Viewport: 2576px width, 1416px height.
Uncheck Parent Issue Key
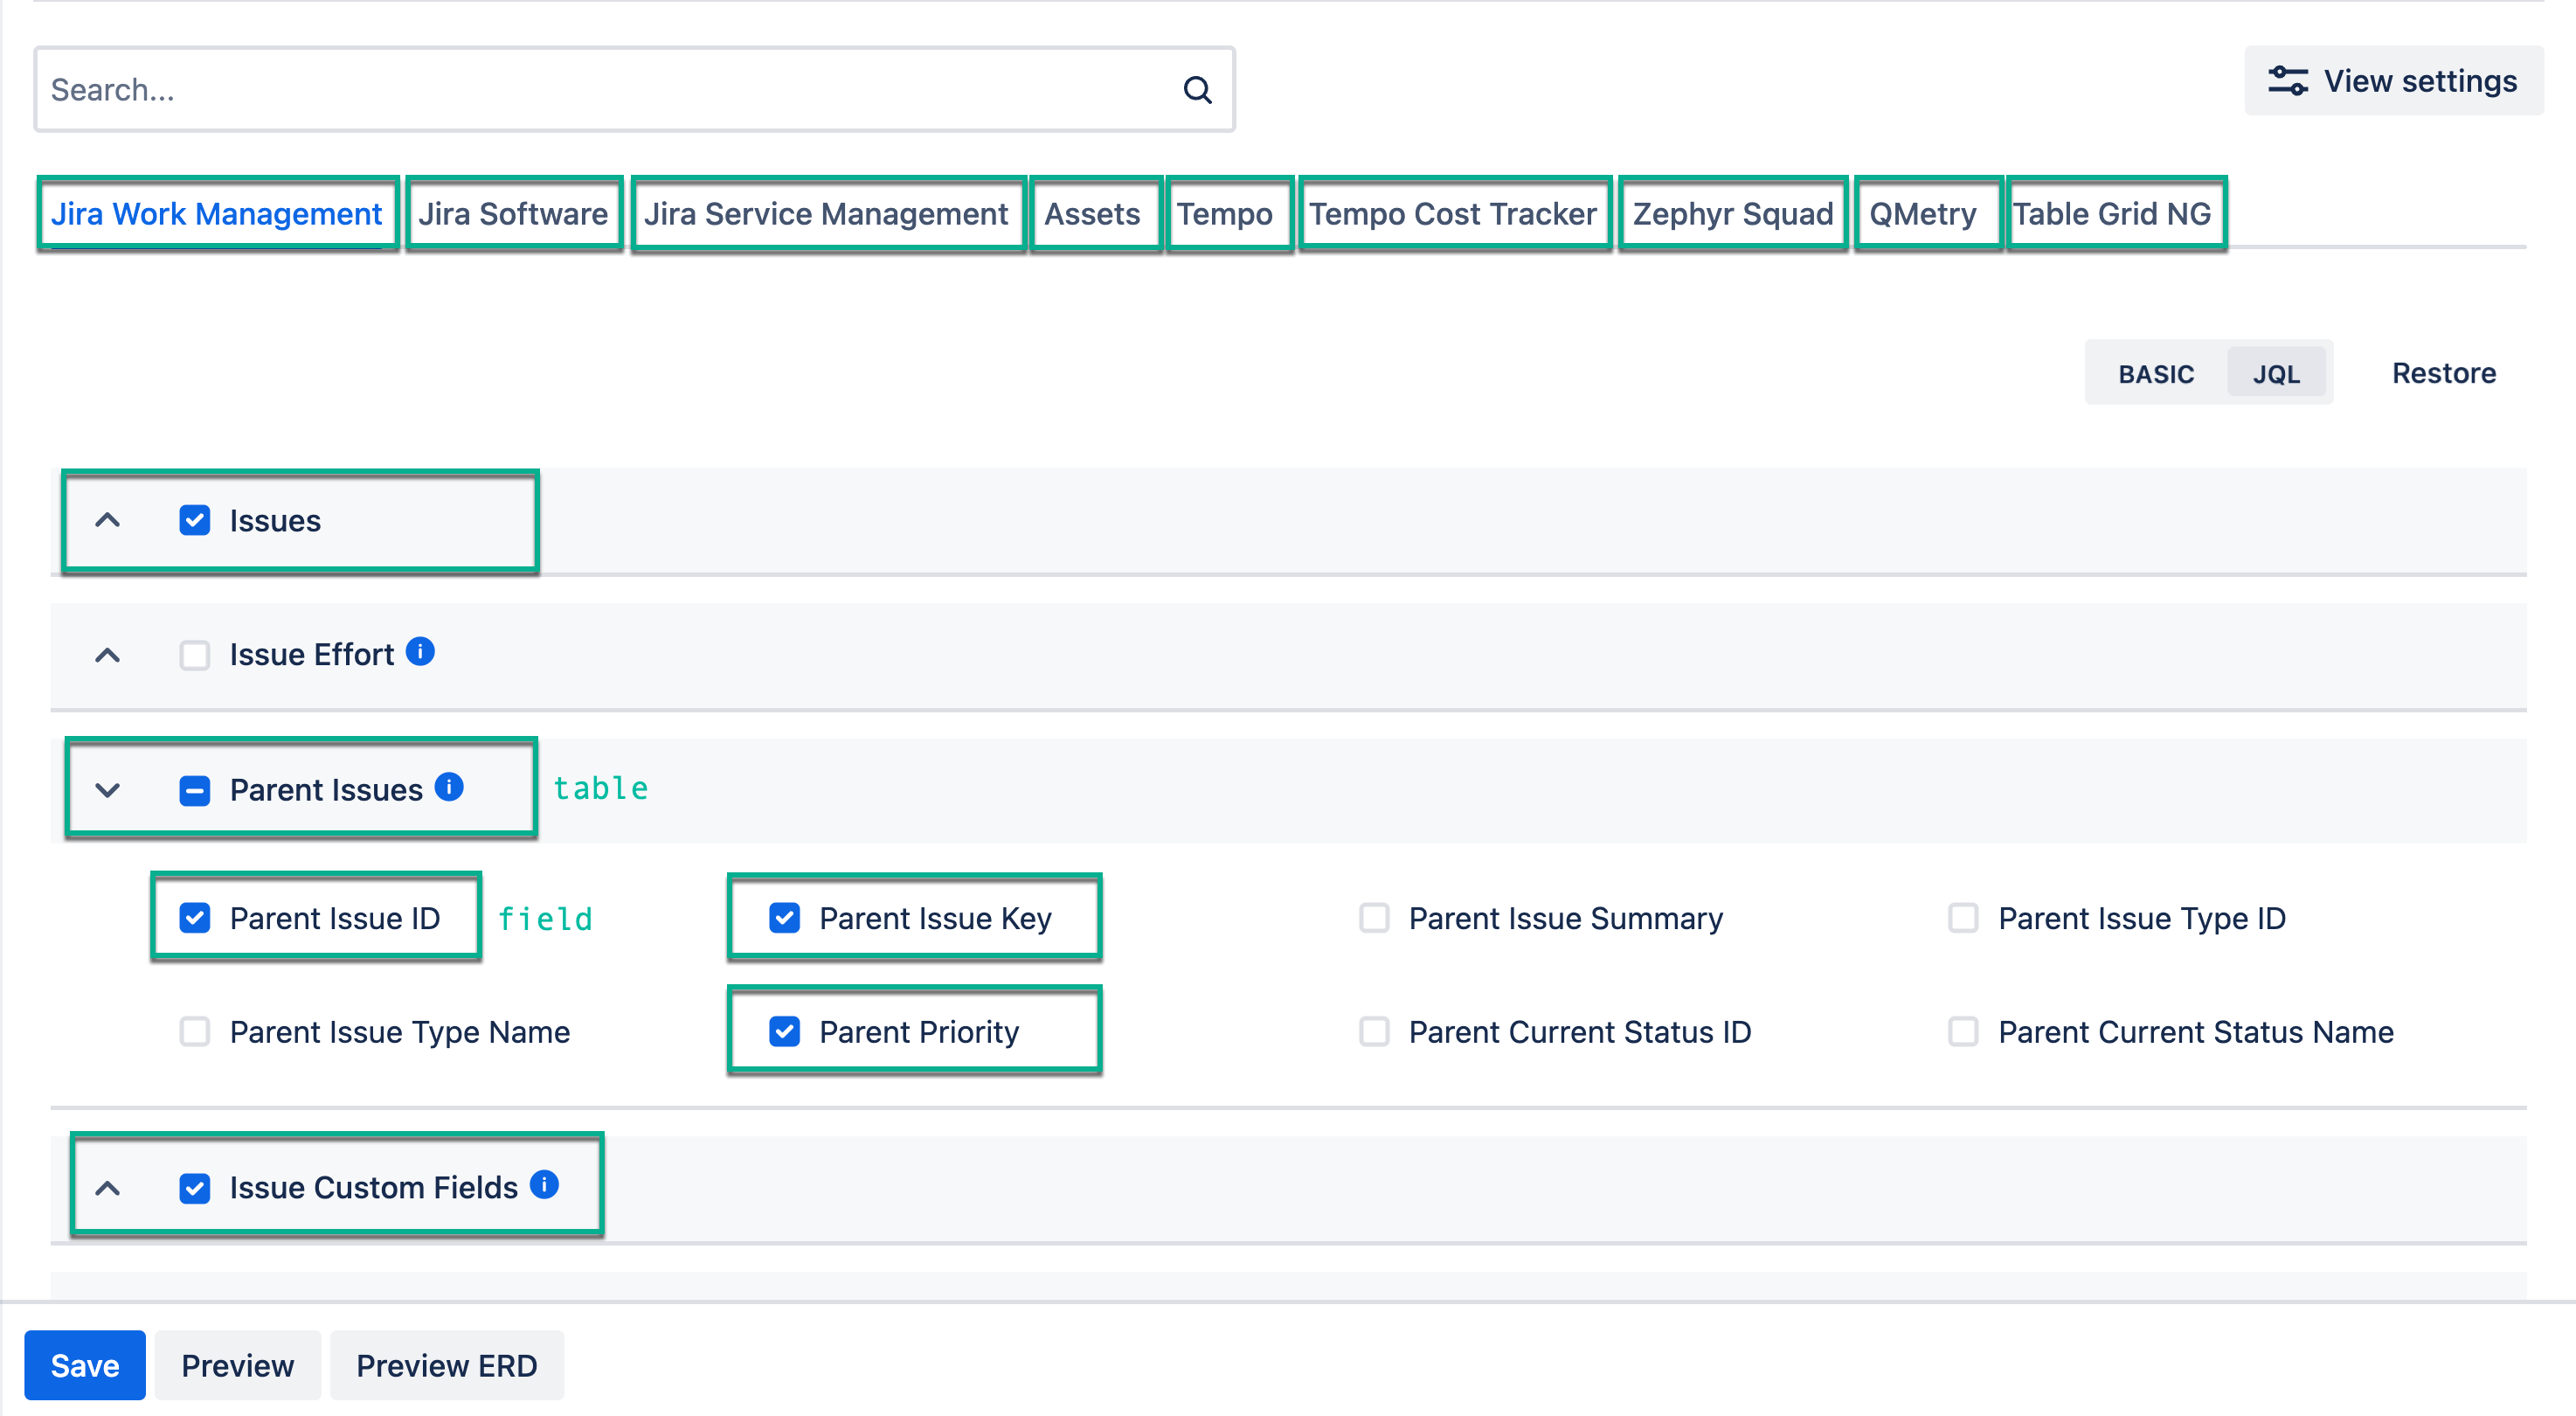[x=786, y=917]
